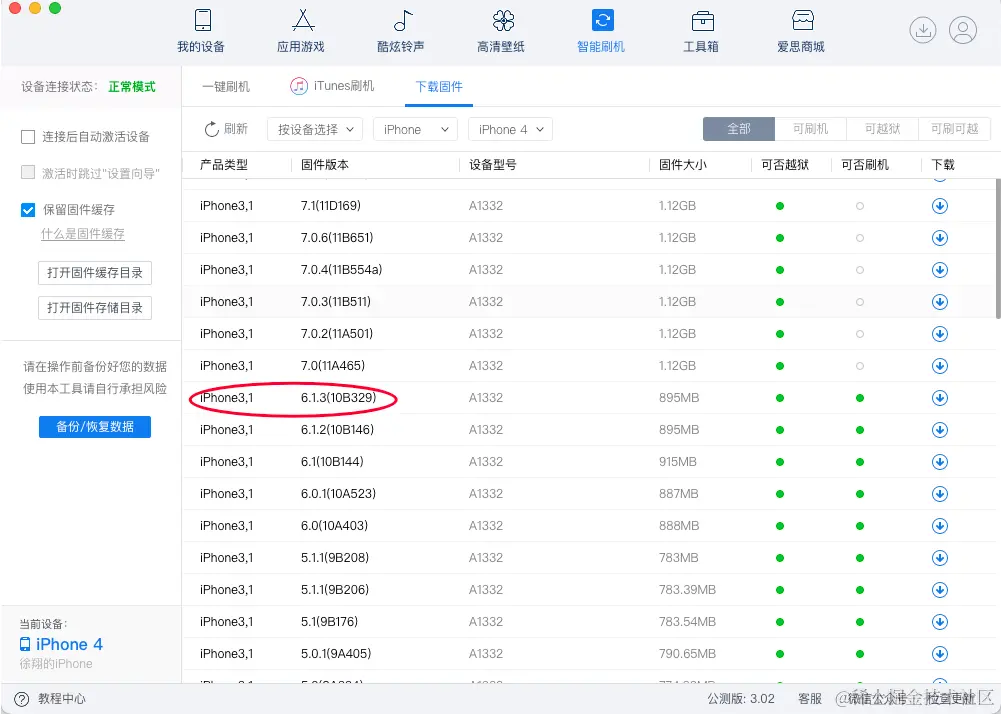Download firmware 7.0(11A465)
Screen dimensions: 1001x714
click(x=940, y=365)
